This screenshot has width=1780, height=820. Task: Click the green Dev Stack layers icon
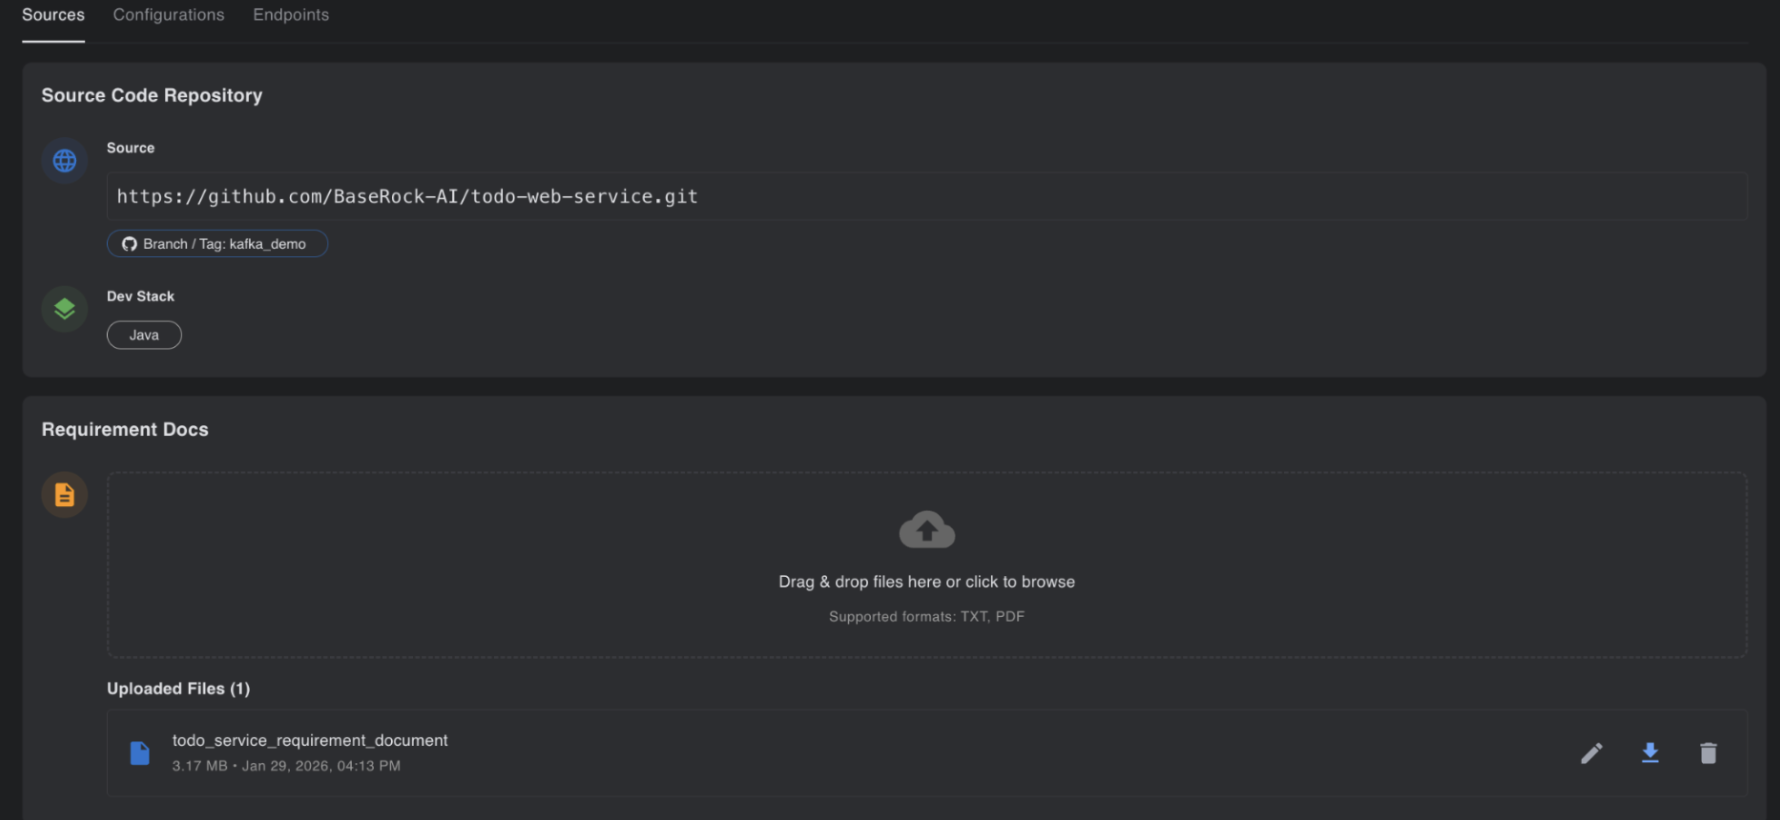[65, 309]
